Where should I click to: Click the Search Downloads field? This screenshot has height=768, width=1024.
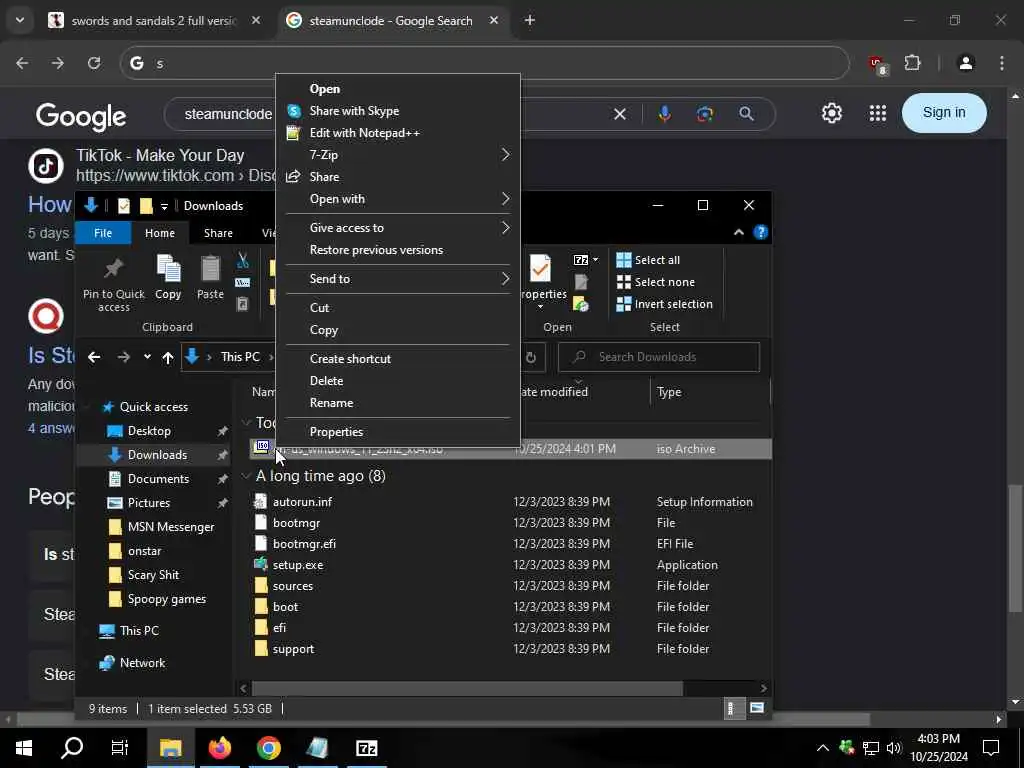pyautogui.click(x=659, y=357)
